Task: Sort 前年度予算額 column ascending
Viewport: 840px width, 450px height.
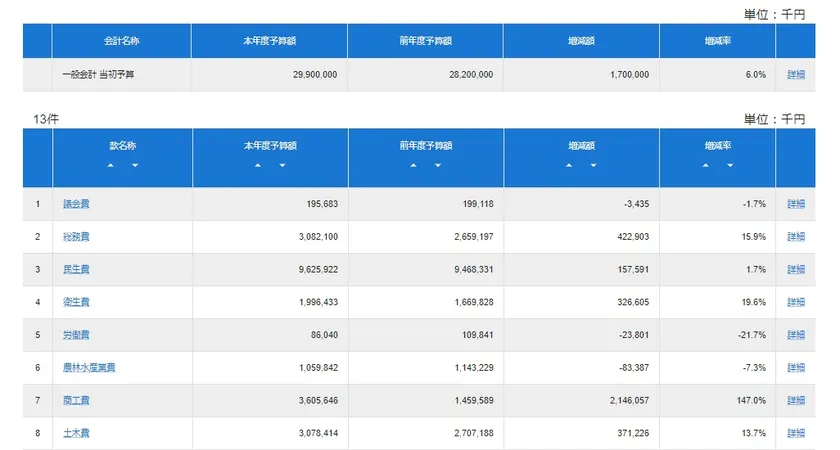Action: pyautogui.click(x=413, y=165)
